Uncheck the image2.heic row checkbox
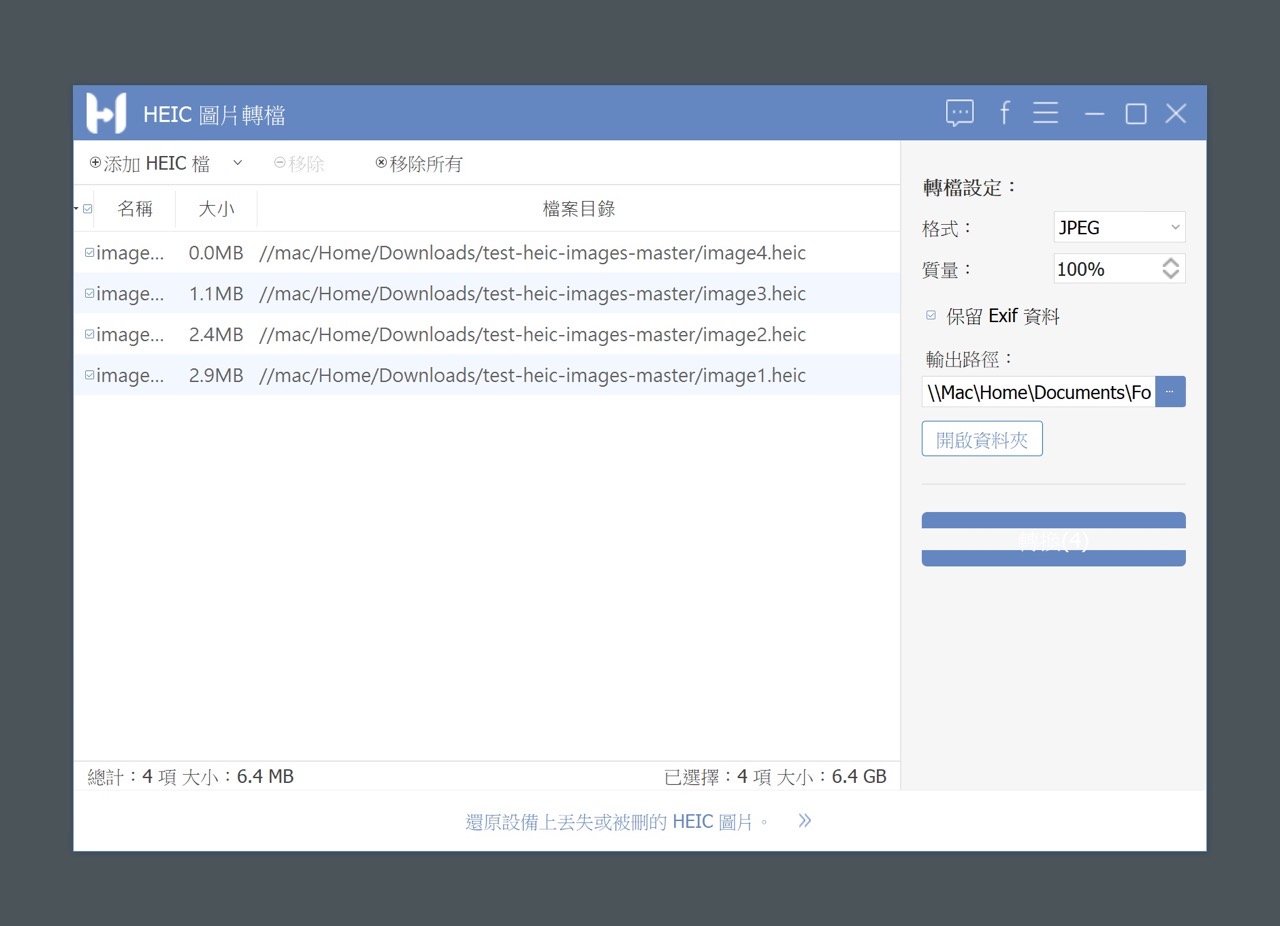The height and width of the screenshot is (926, 1280). coord(90,334)
